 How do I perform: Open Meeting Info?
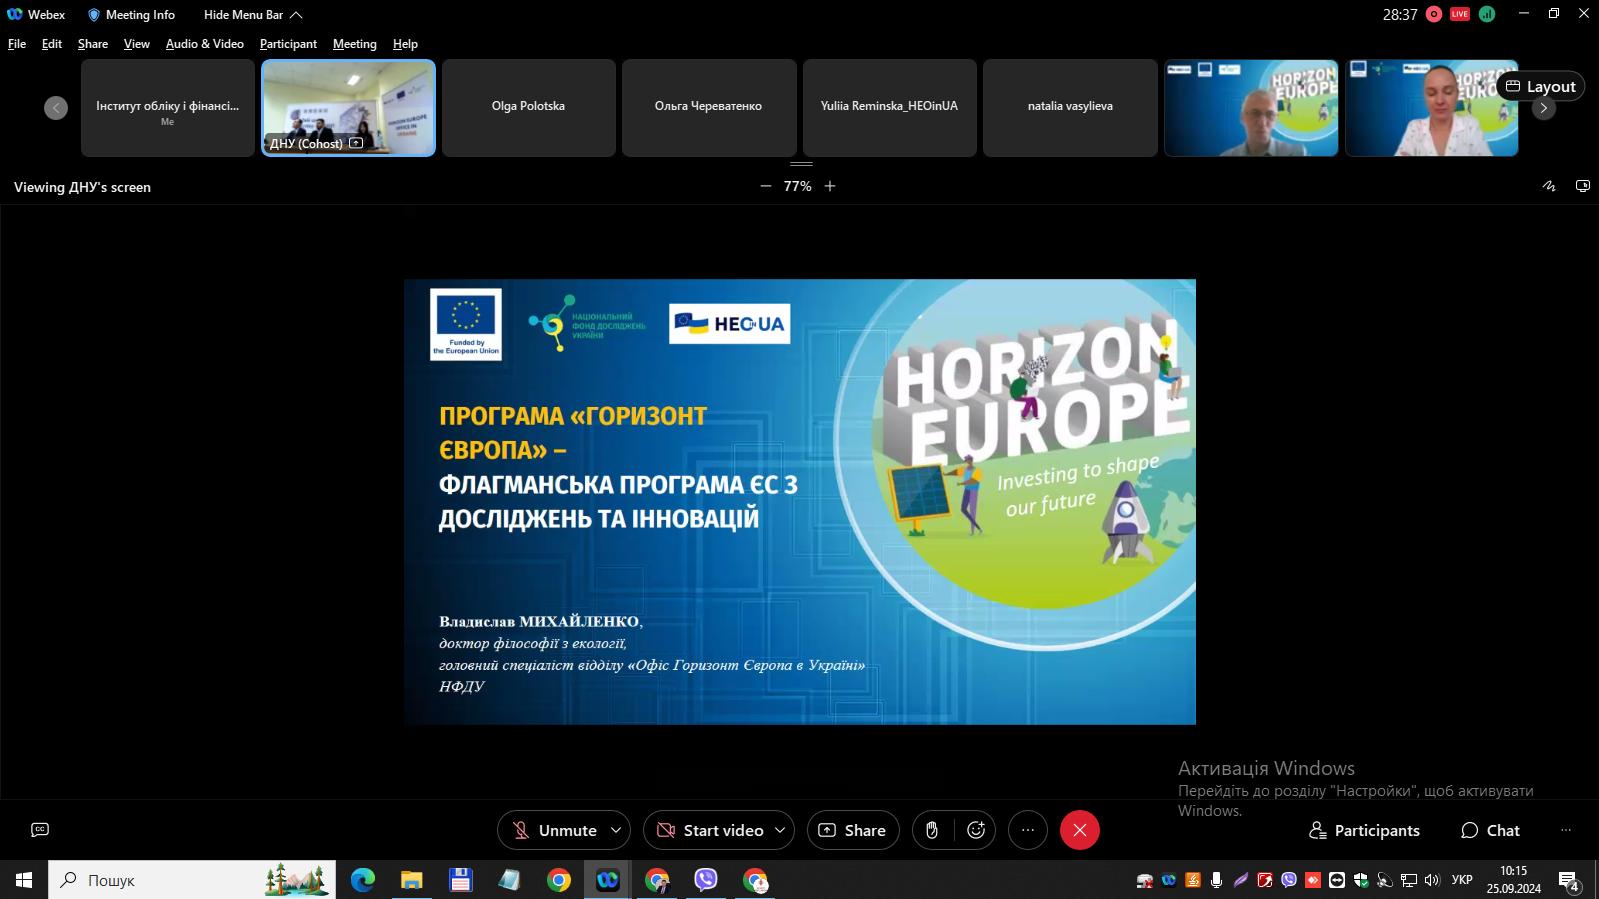coord(131,14)
